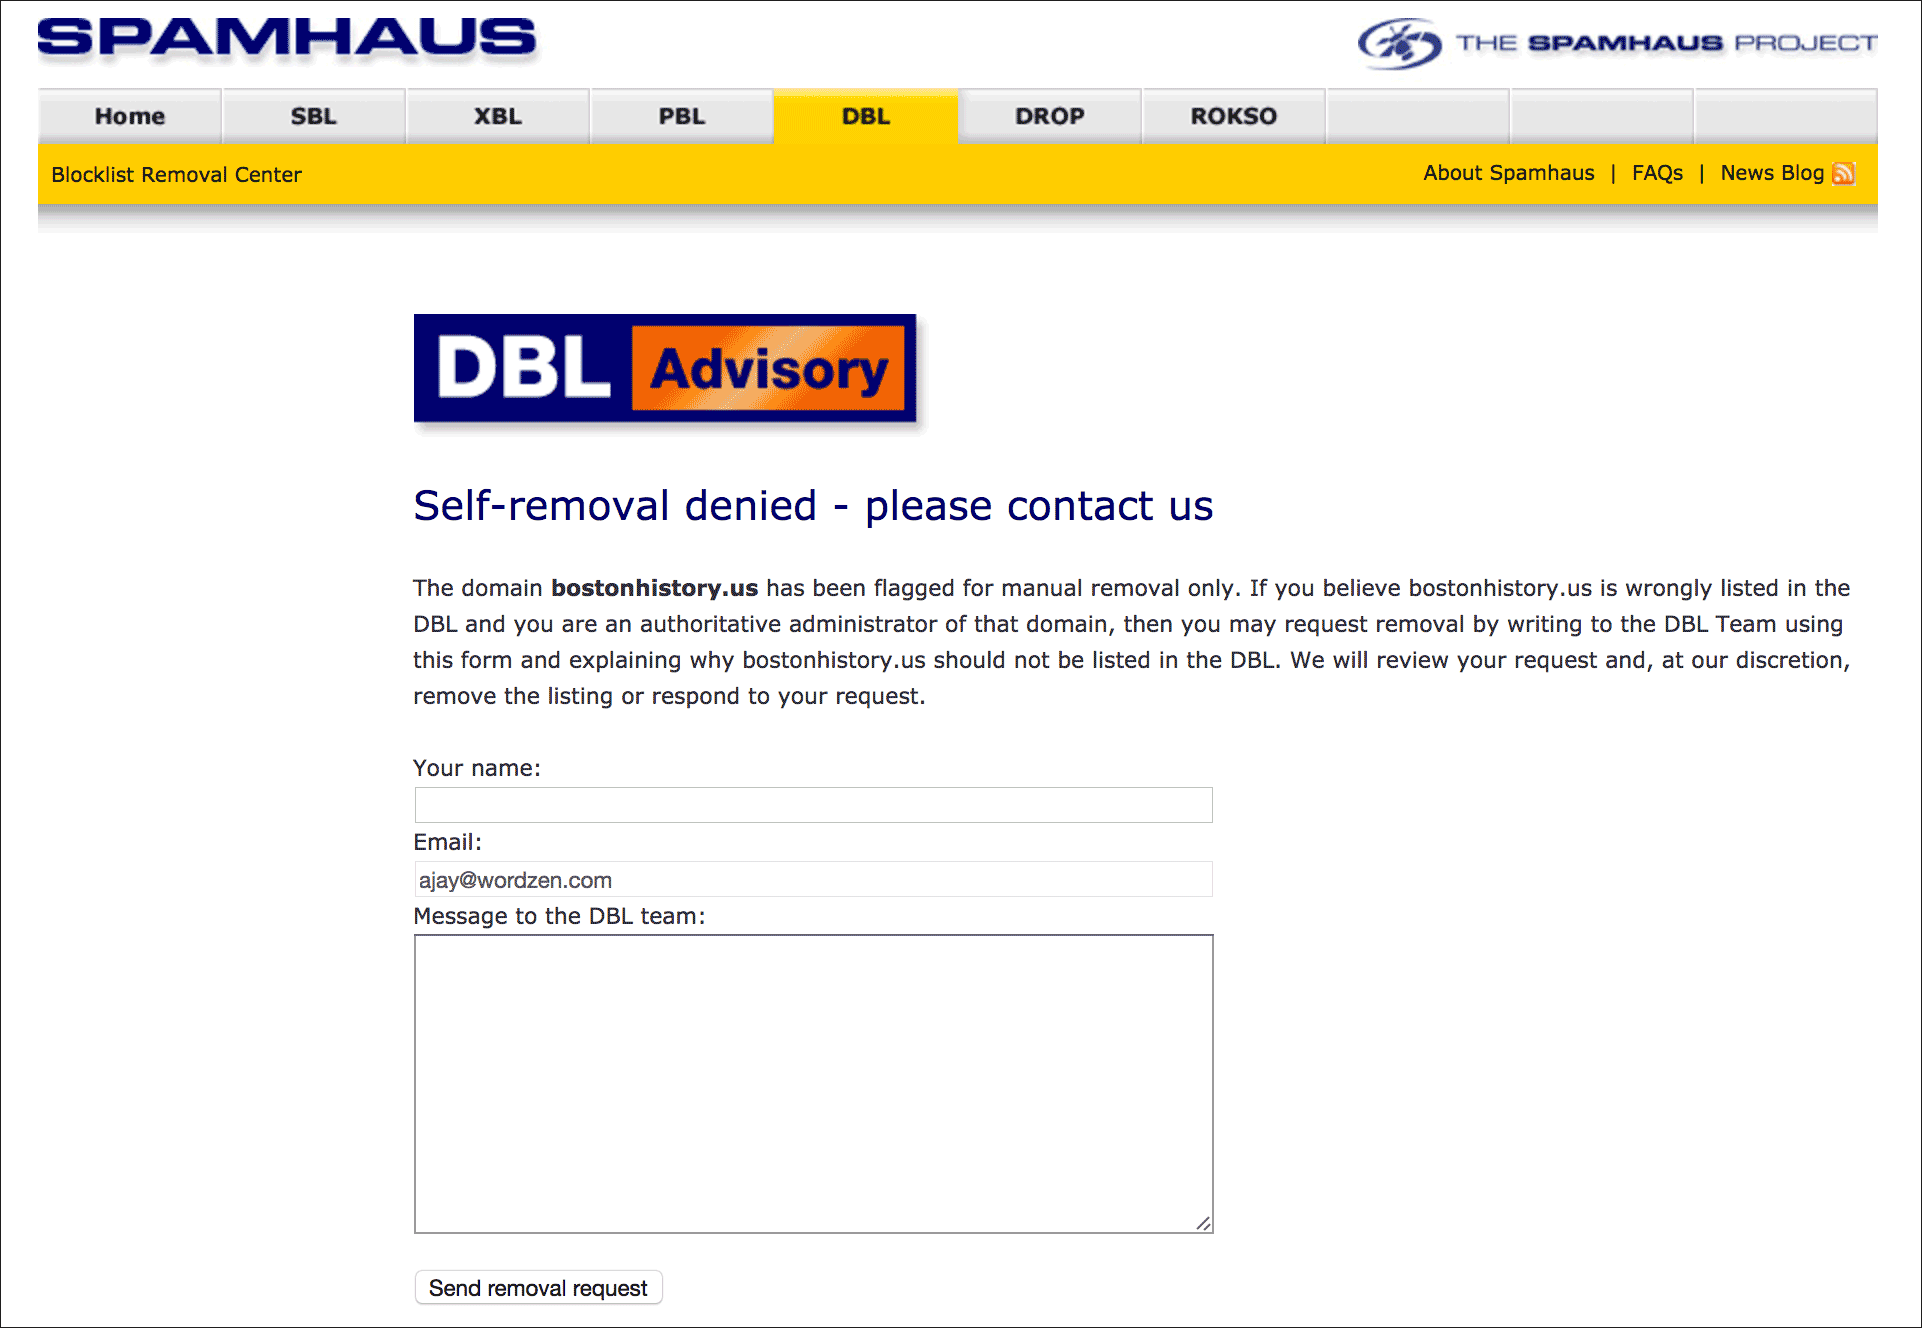The image size is (1922, 1328).
Task: Open the DROP tab
Action: [1050, 116]
